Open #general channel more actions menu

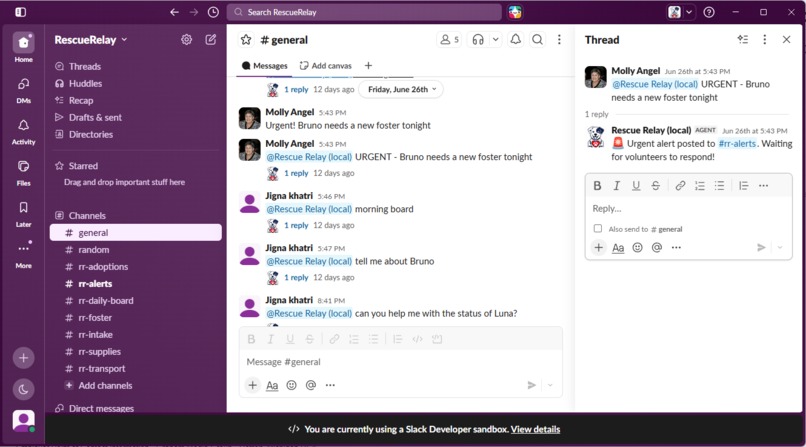pos(559,40)
